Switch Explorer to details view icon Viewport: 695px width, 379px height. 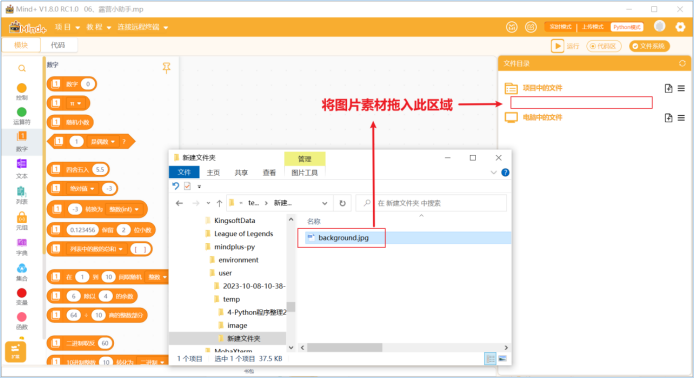(490, 359)
